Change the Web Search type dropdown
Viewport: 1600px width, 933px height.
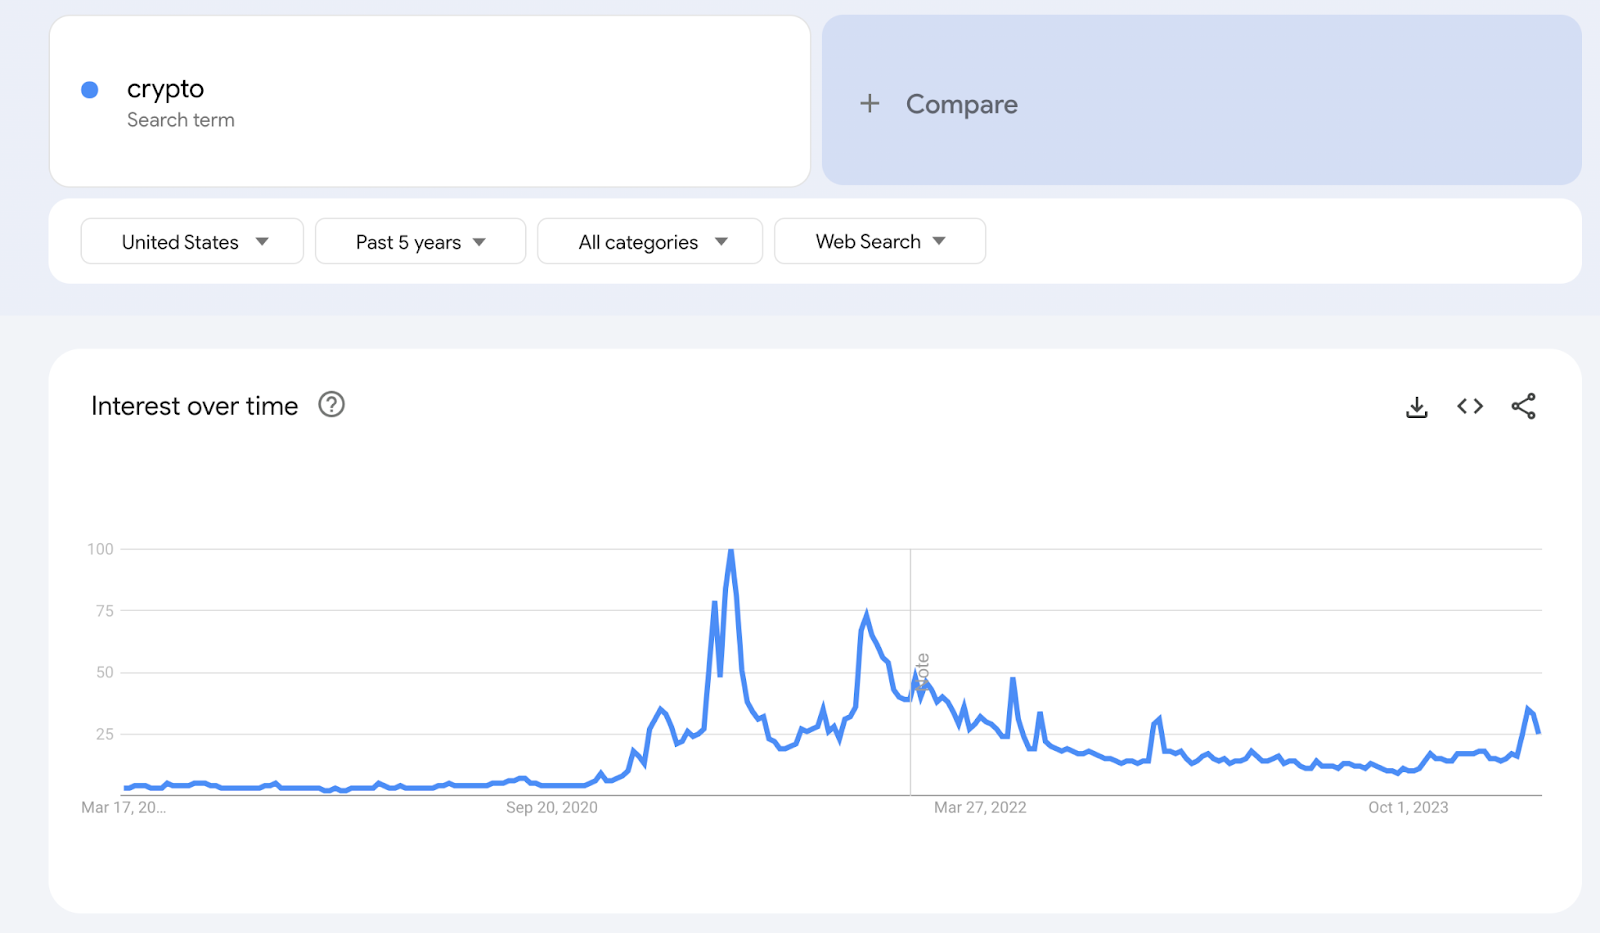tap(880, 242)
